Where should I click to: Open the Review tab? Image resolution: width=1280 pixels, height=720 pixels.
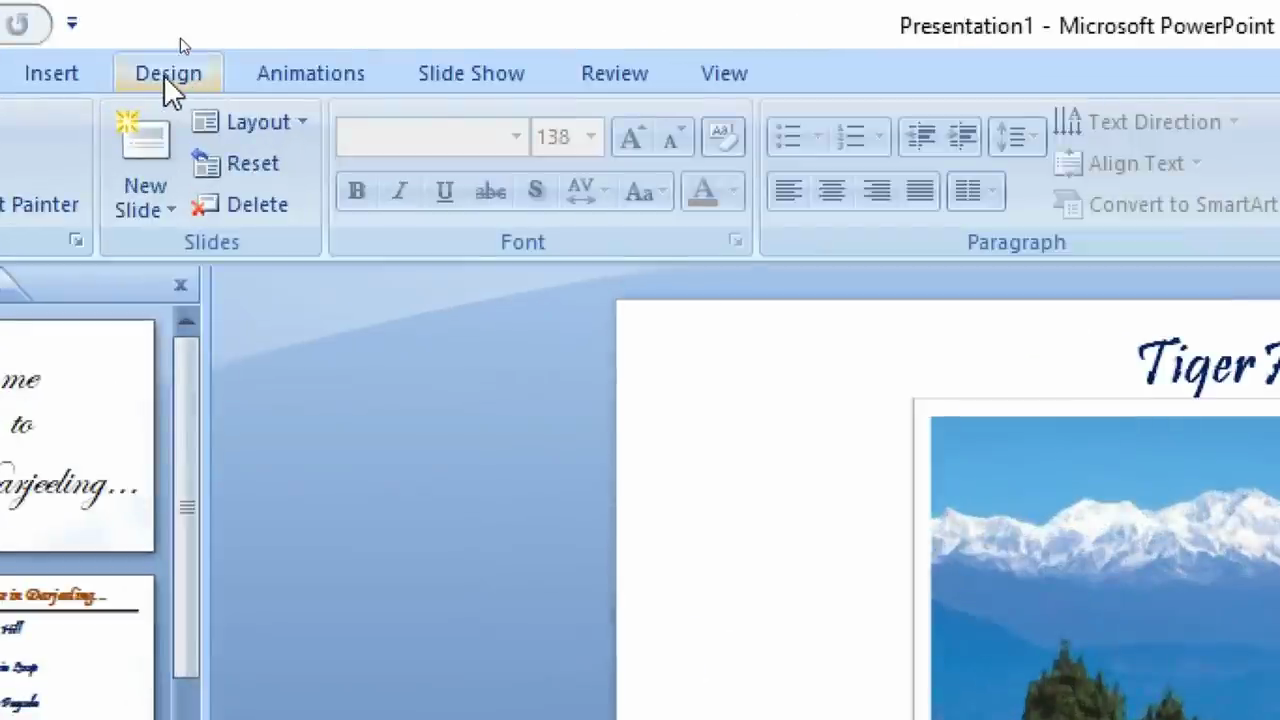click(614, 73)
